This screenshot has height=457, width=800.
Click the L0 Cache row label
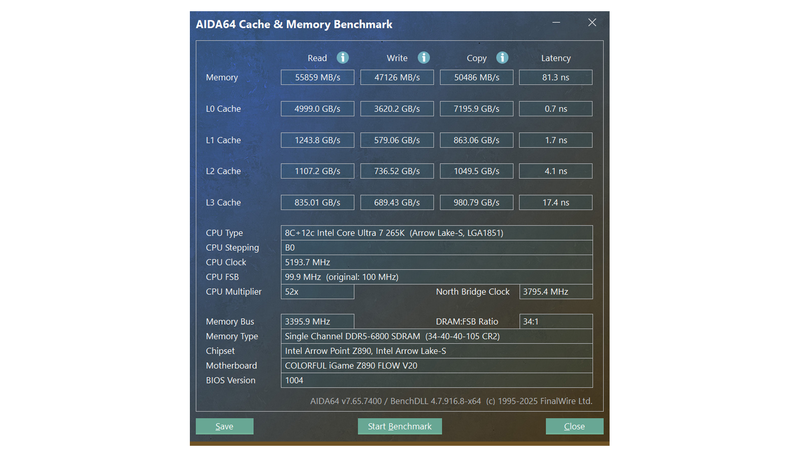click(223, 109)
